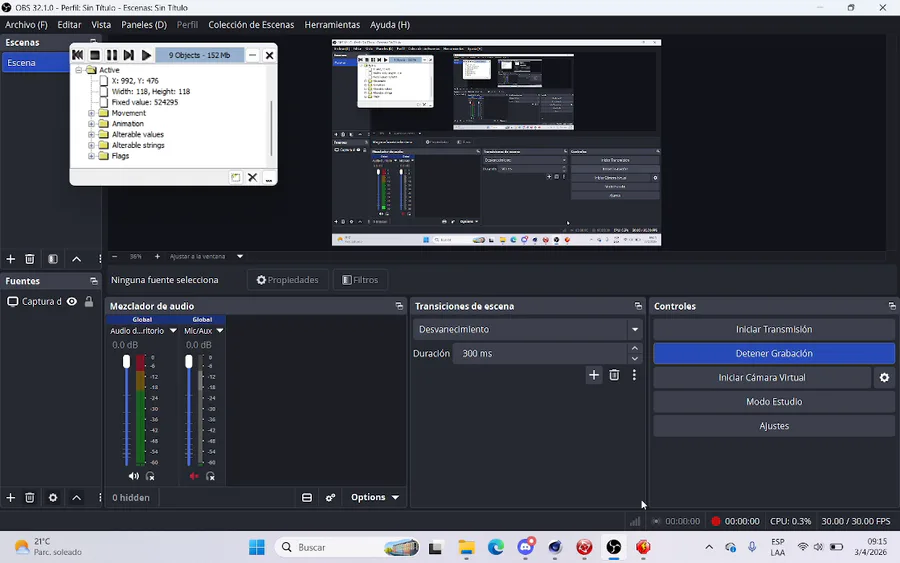900x563 pixels.
Task: Open Mic/Aux channel options arrow
Action: 219,331
